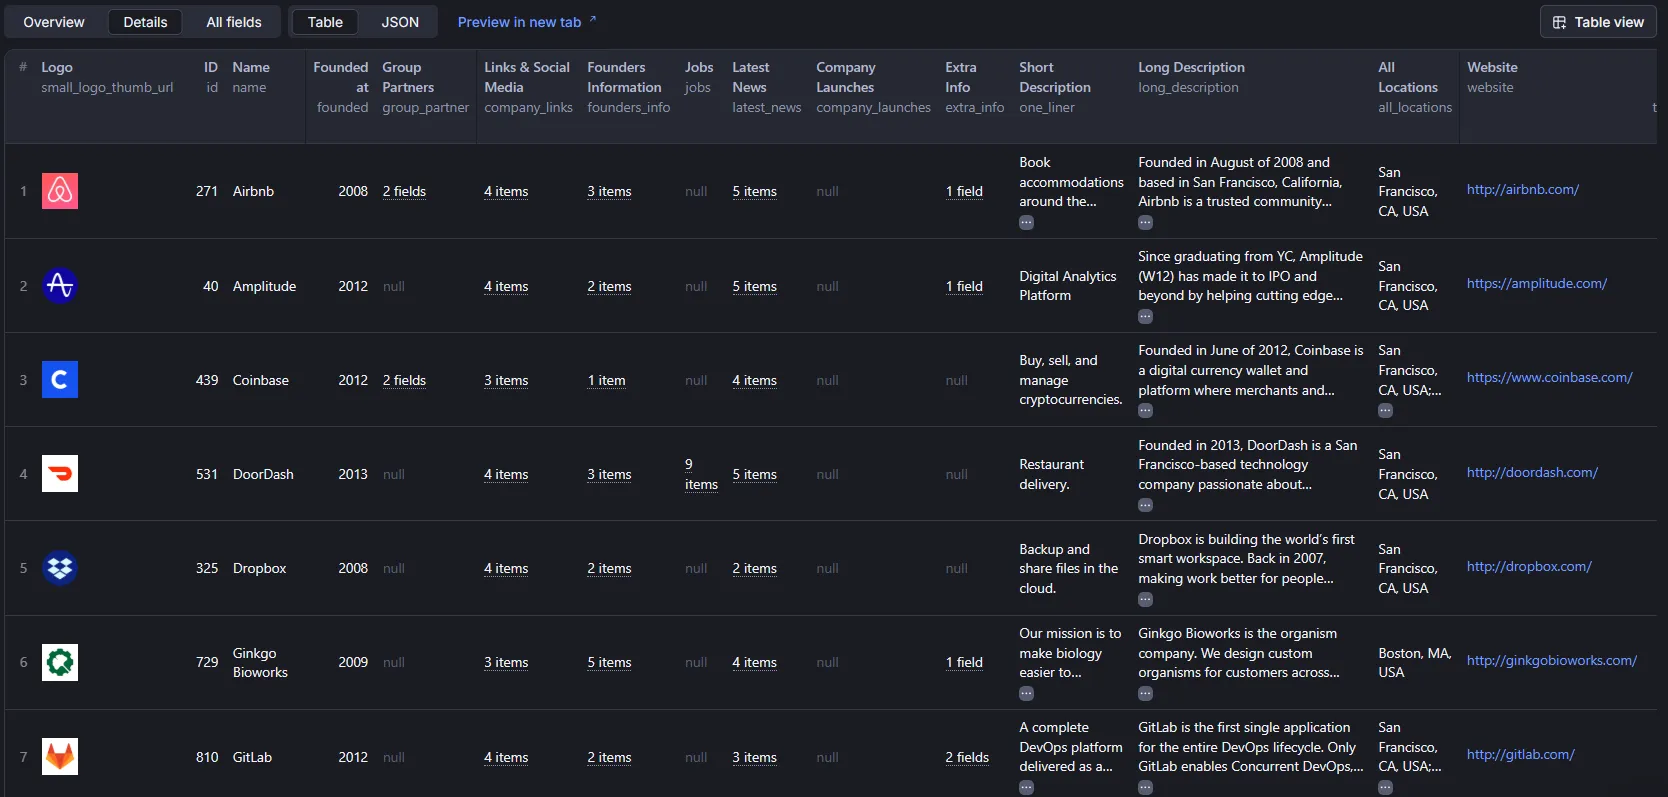This screenshot has height=797, width=1668.
Task: Select DoorDash founded year 2013
Action: click(x=353, y=474)
